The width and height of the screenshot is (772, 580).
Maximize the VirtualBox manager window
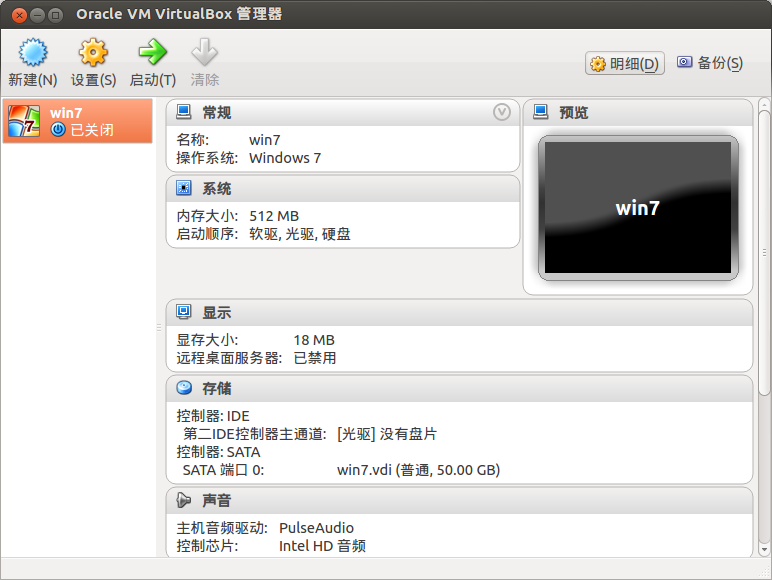56,15
